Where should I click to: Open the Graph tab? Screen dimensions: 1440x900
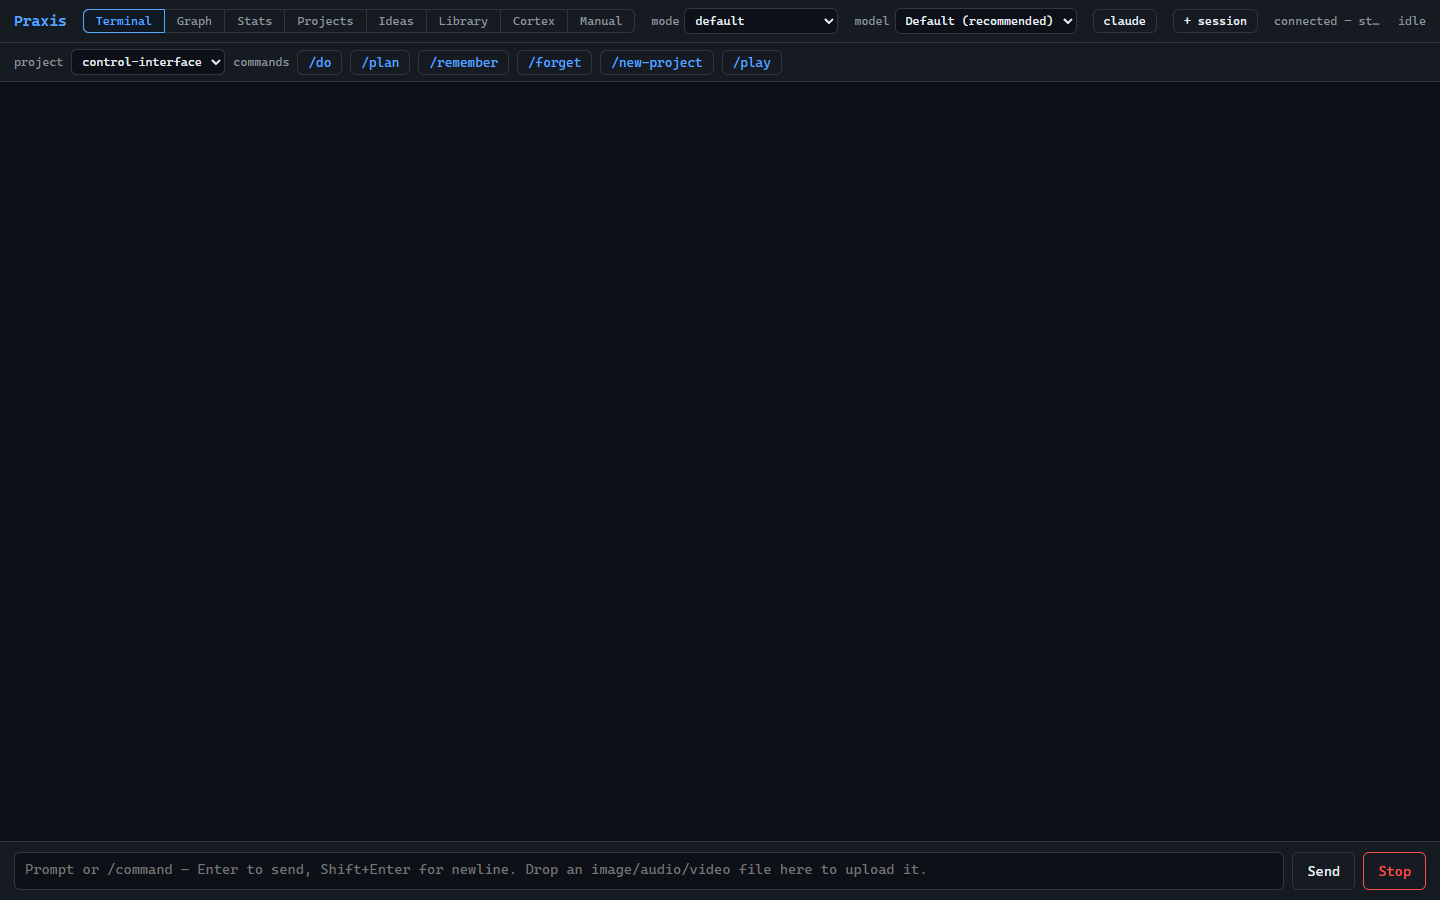click(194, 21)
